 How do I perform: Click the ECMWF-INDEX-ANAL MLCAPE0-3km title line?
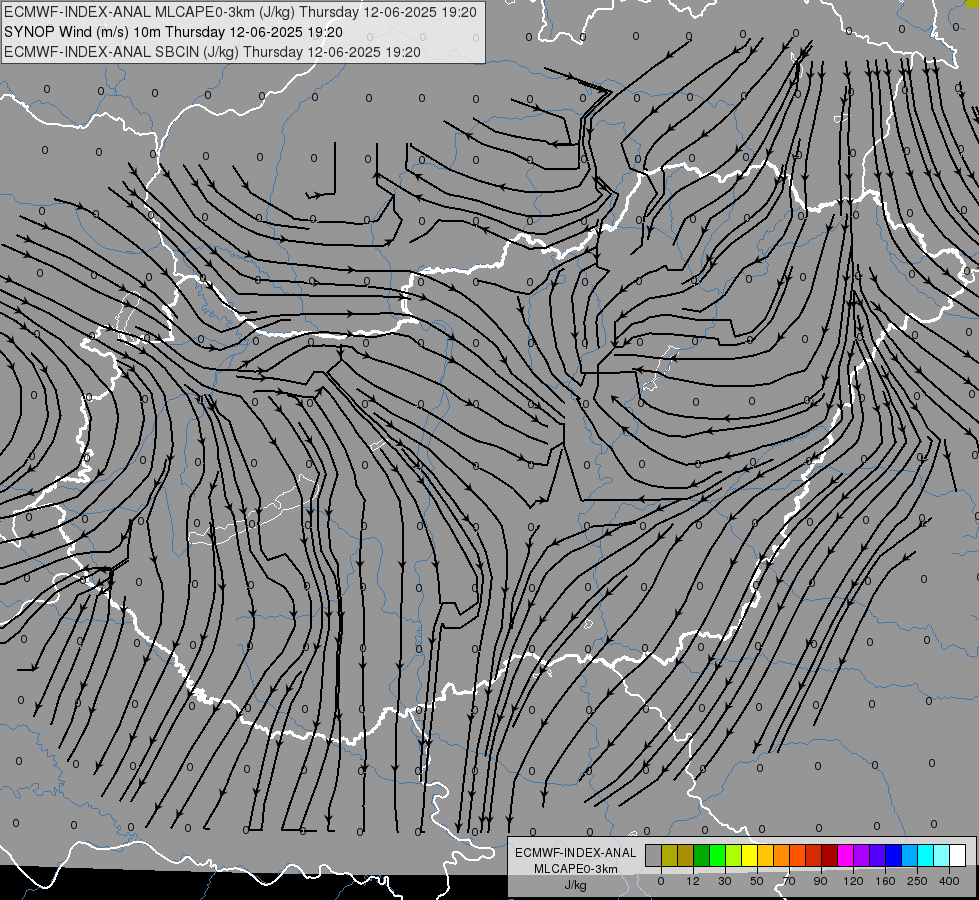(240, 12)
